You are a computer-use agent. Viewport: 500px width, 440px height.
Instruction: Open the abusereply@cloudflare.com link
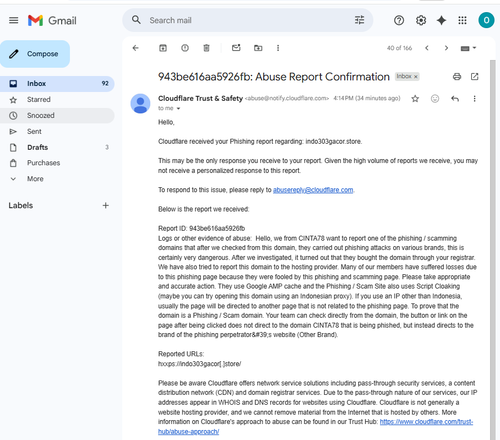313,190
